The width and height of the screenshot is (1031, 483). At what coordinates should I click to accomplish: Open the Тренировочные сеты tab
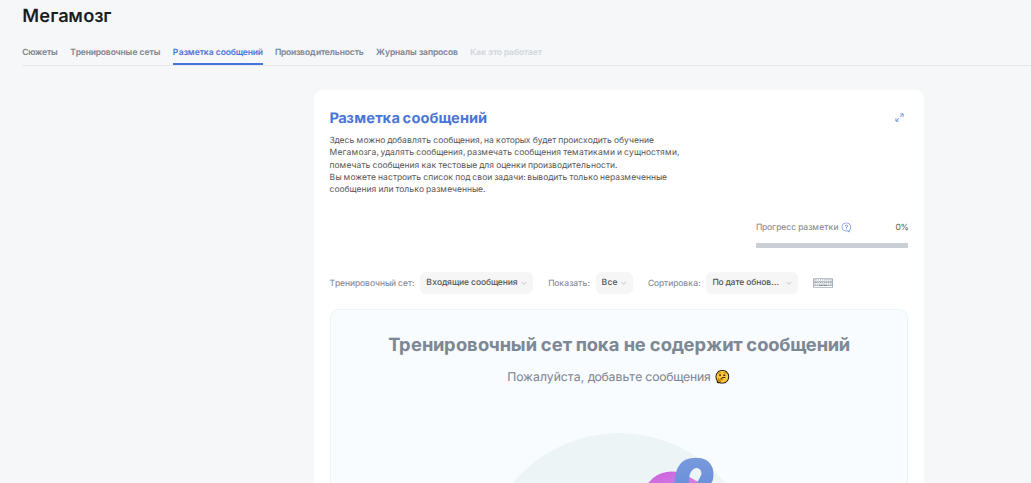tap(115, 52)
